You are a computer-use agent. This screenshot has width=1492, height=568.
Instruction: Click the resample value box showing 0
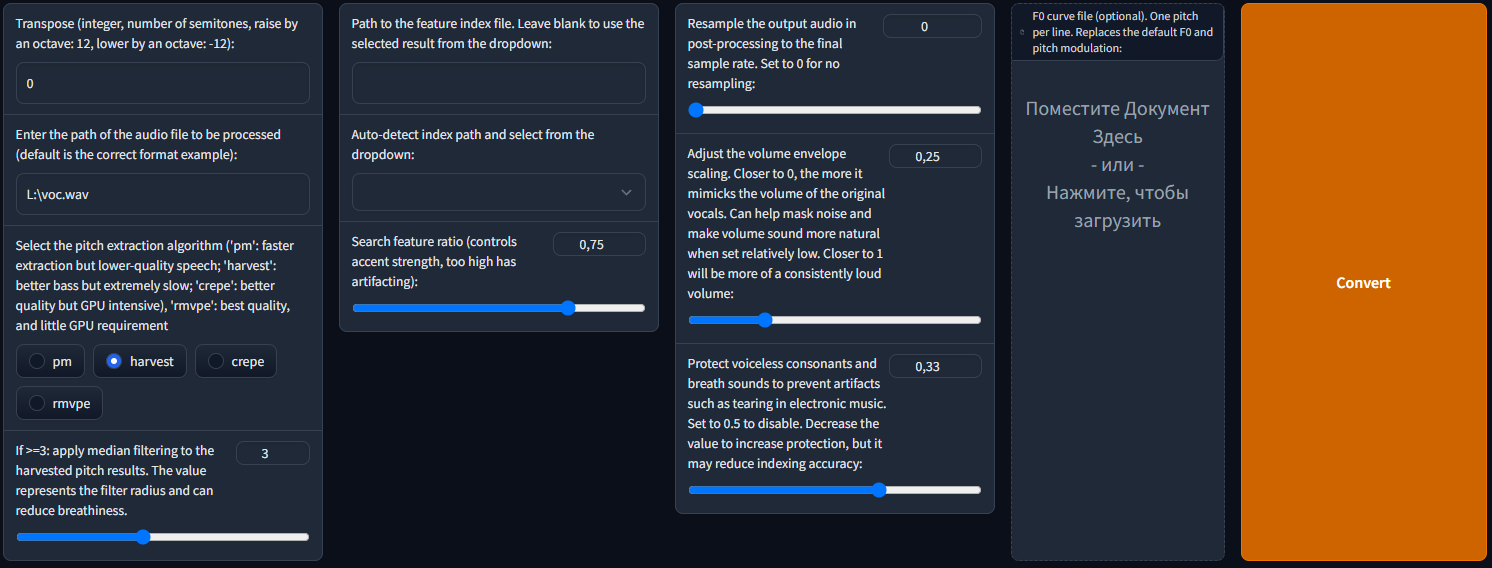click(x=932, y=26)
